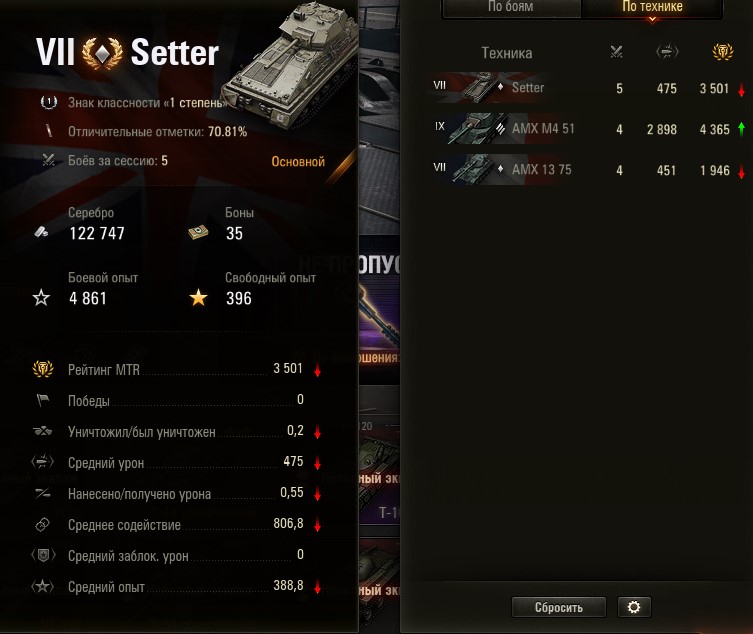Image resolution: width=753 pixels, height=634 pixels.
Task: Click the bonds banknote icon
Action: coord(198,233)
